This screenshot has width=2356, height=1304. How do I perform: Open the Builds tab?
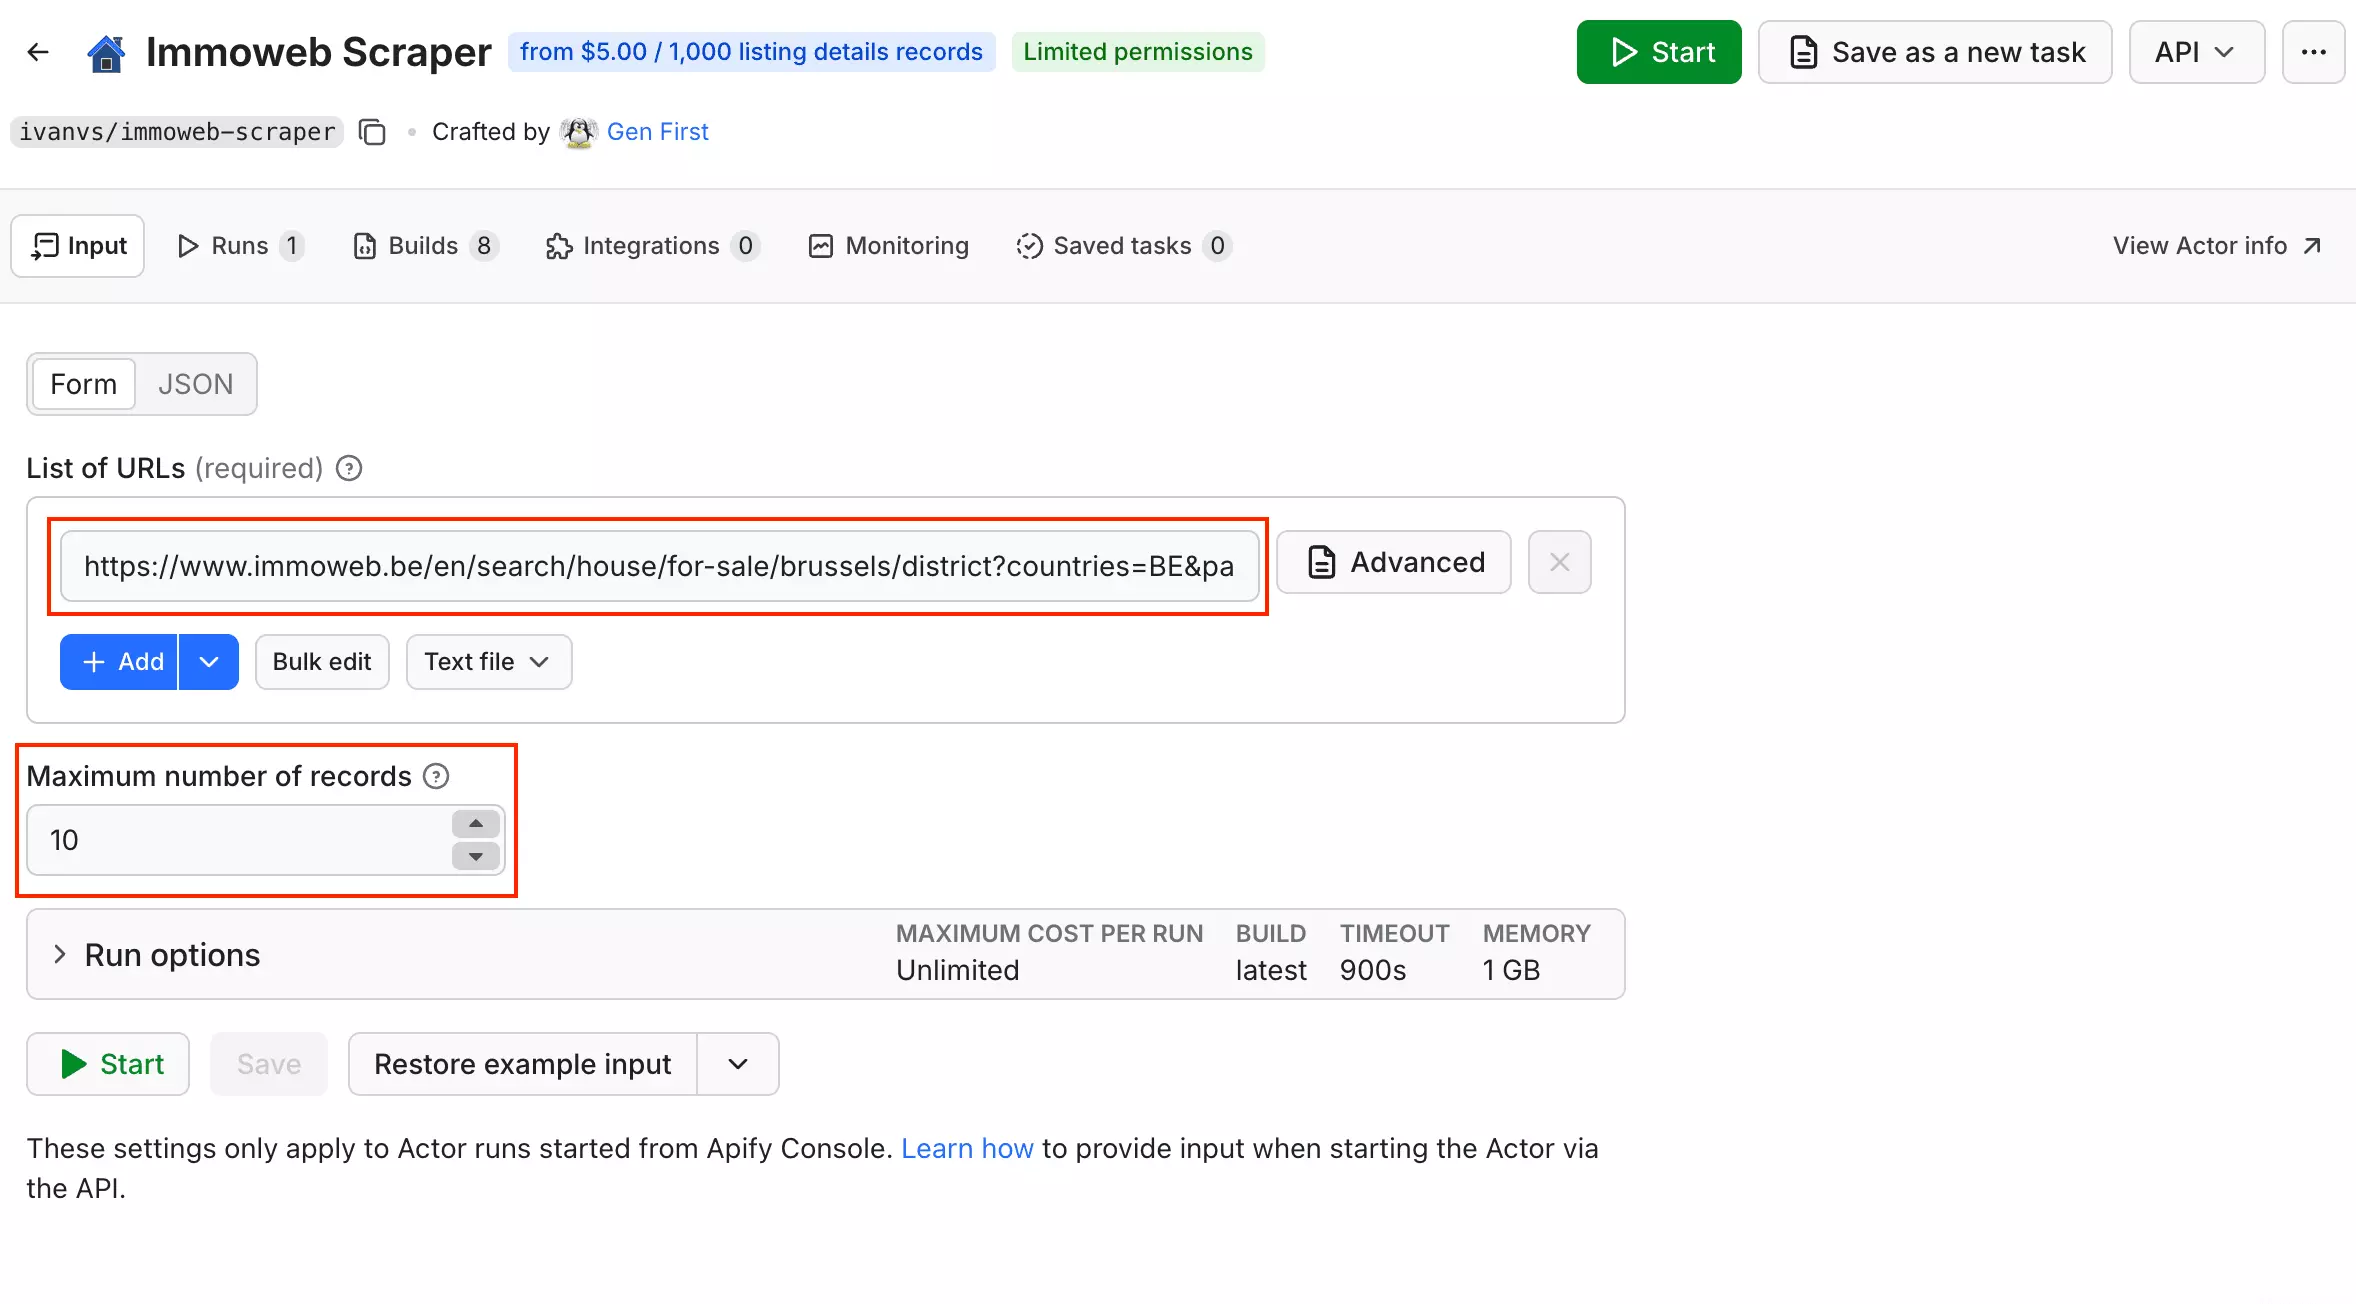pos(425,246)
